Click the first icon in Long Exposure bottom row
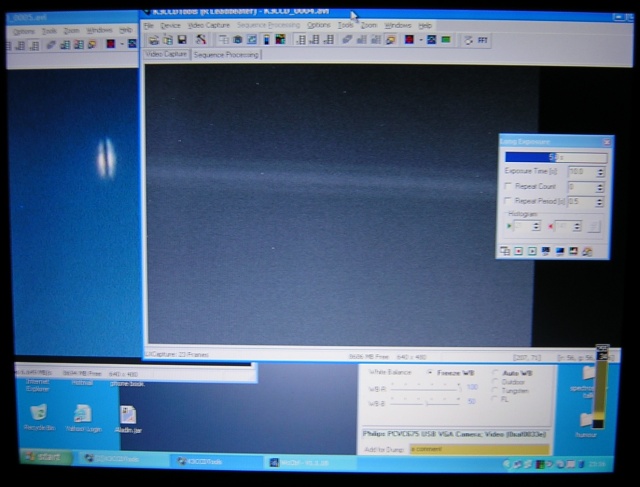640x487 pixels. [505, 251]
